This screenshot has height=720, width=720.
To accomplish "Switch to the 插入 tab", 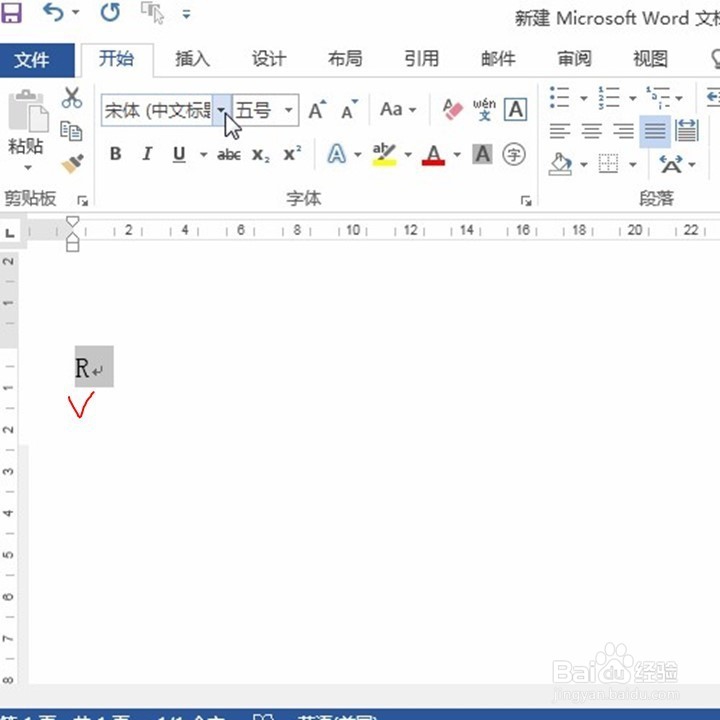I will (x=192, y=59).
